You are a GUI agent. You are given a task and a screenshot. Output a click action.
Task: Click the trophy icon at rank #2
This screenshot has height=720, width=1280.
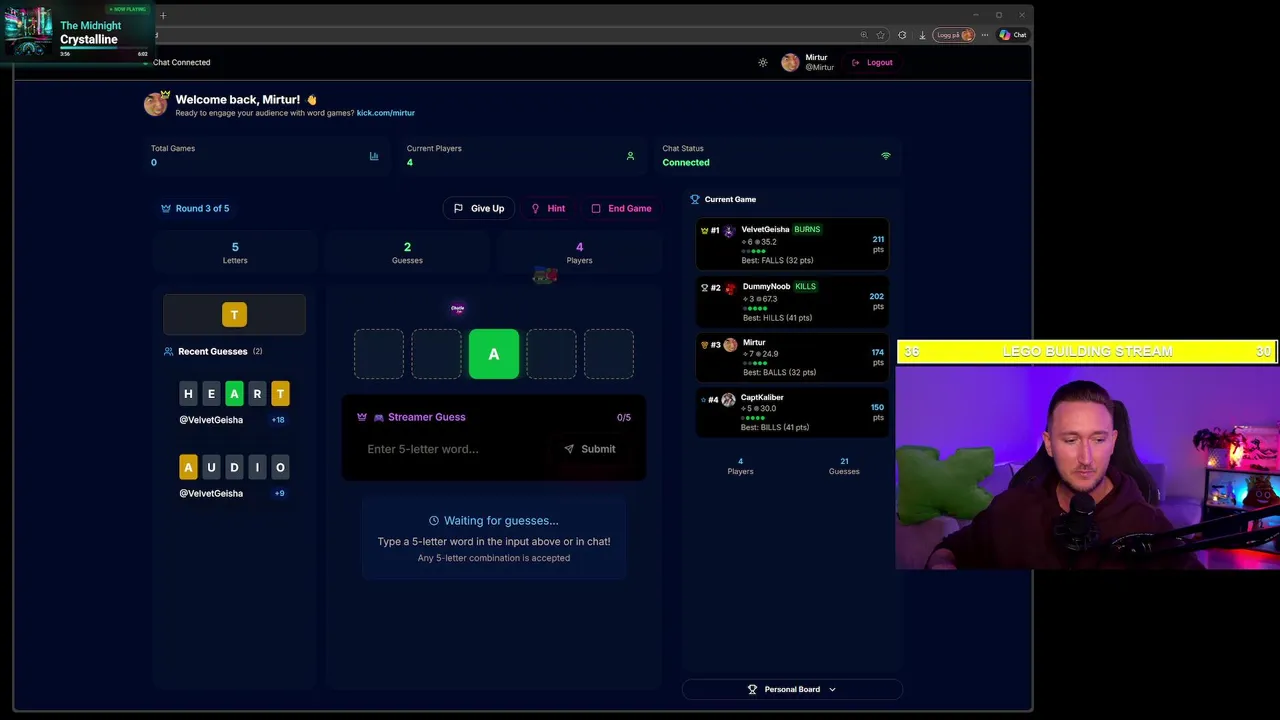coord(704,287)
